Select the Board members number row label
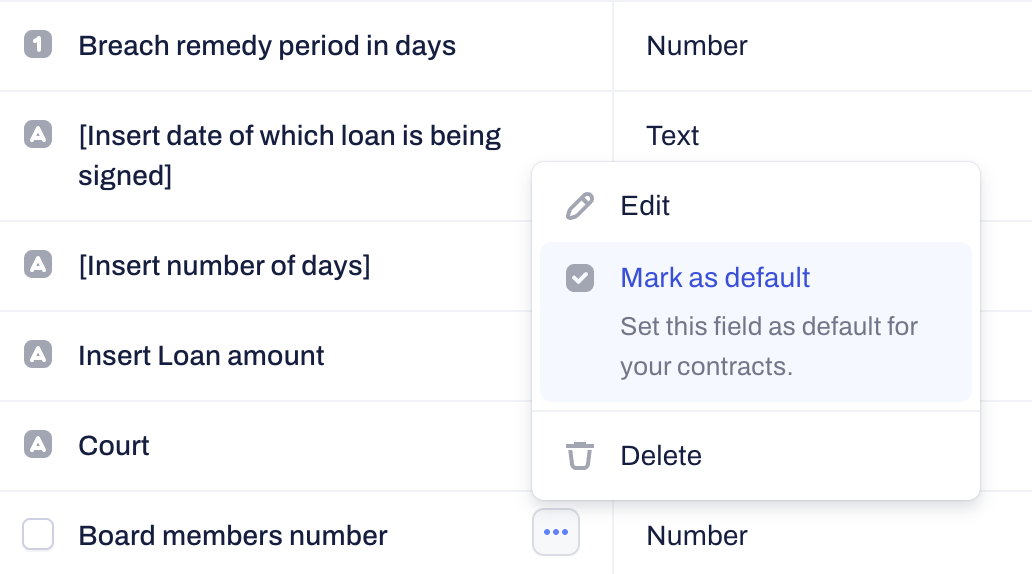This screenshot has width=1032, height=574. click(233, 536)
